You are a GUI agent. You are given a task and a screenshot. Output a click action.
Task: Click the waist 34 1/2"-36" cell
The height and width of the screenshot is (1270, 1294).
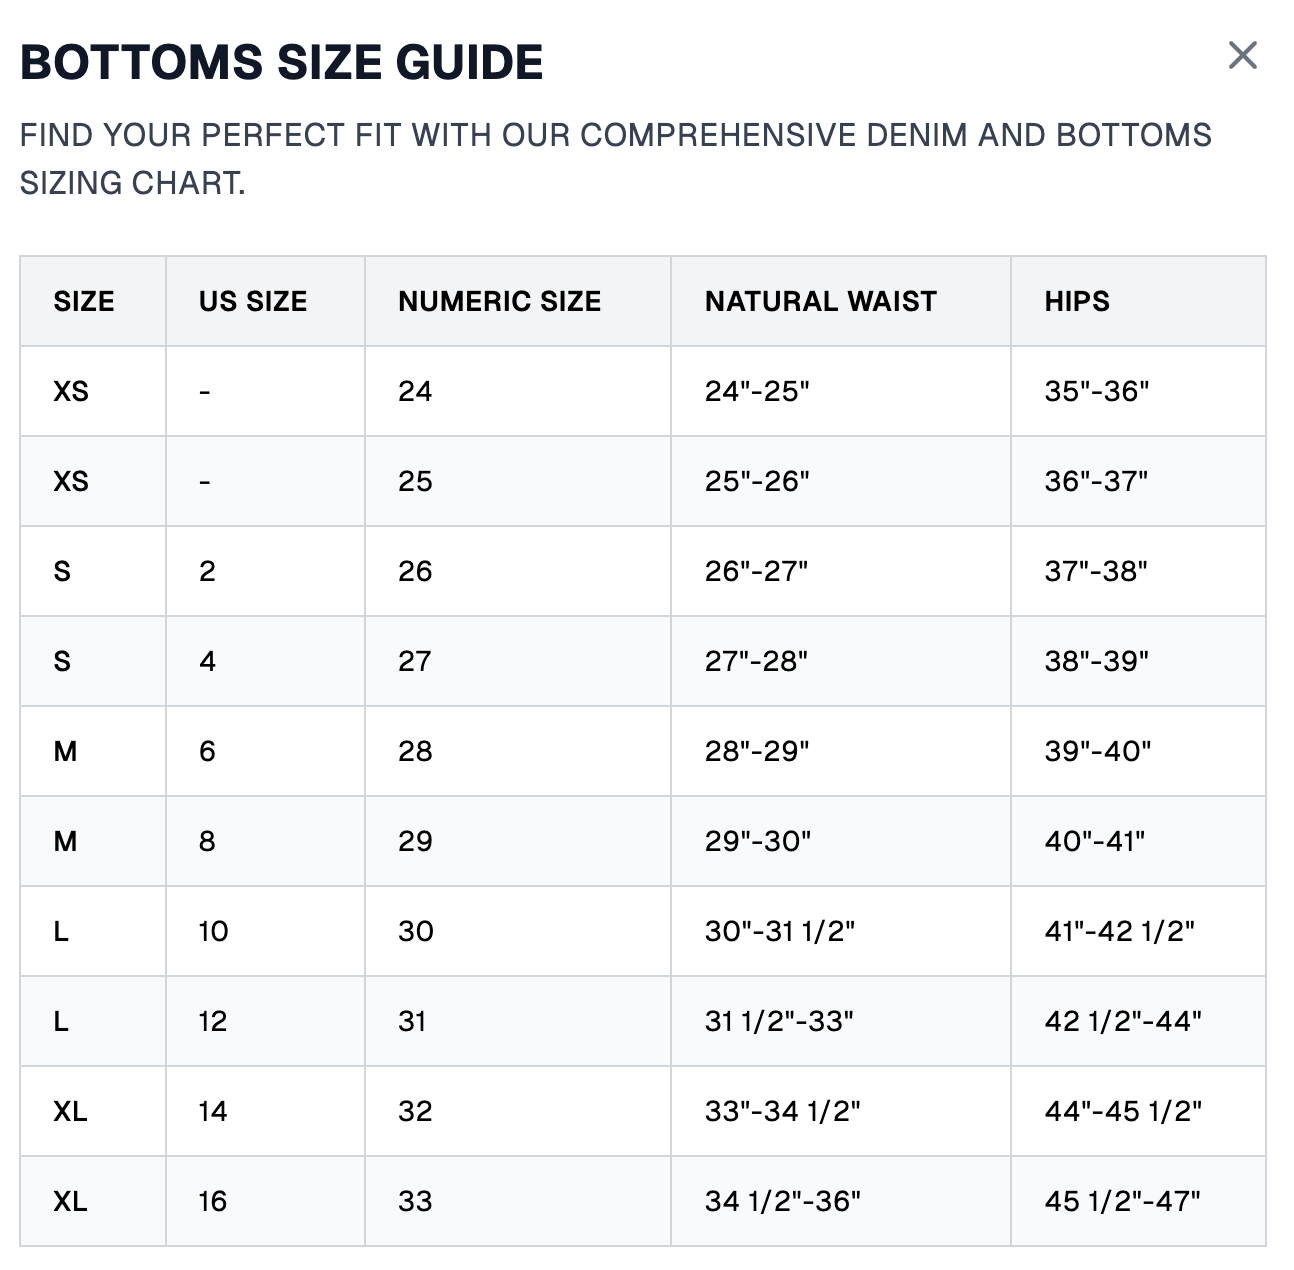click(782, 1201)
